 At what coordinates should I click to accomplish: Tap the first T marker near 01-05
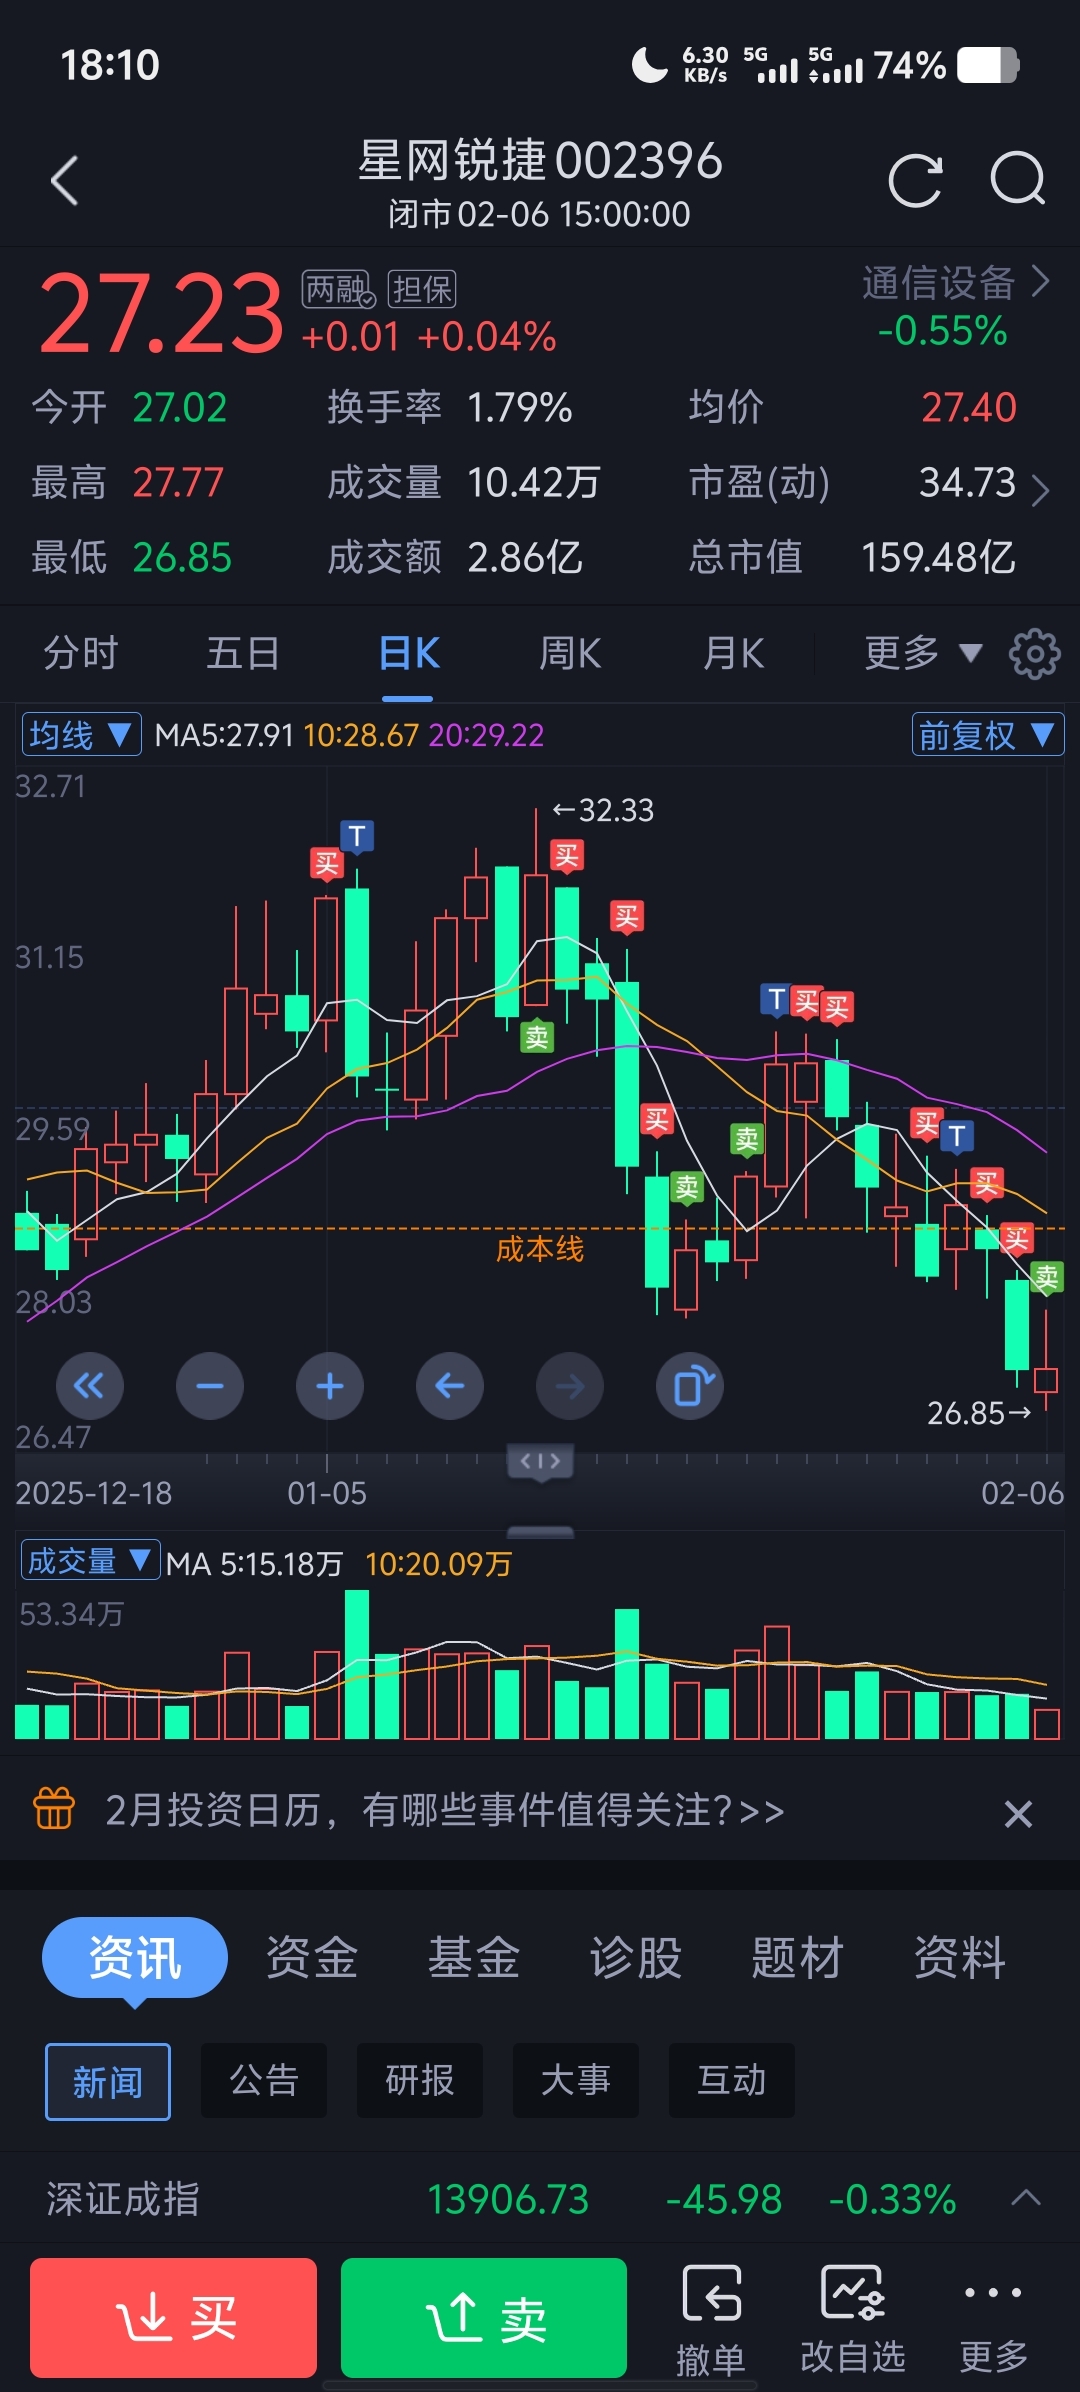point(357,836)
